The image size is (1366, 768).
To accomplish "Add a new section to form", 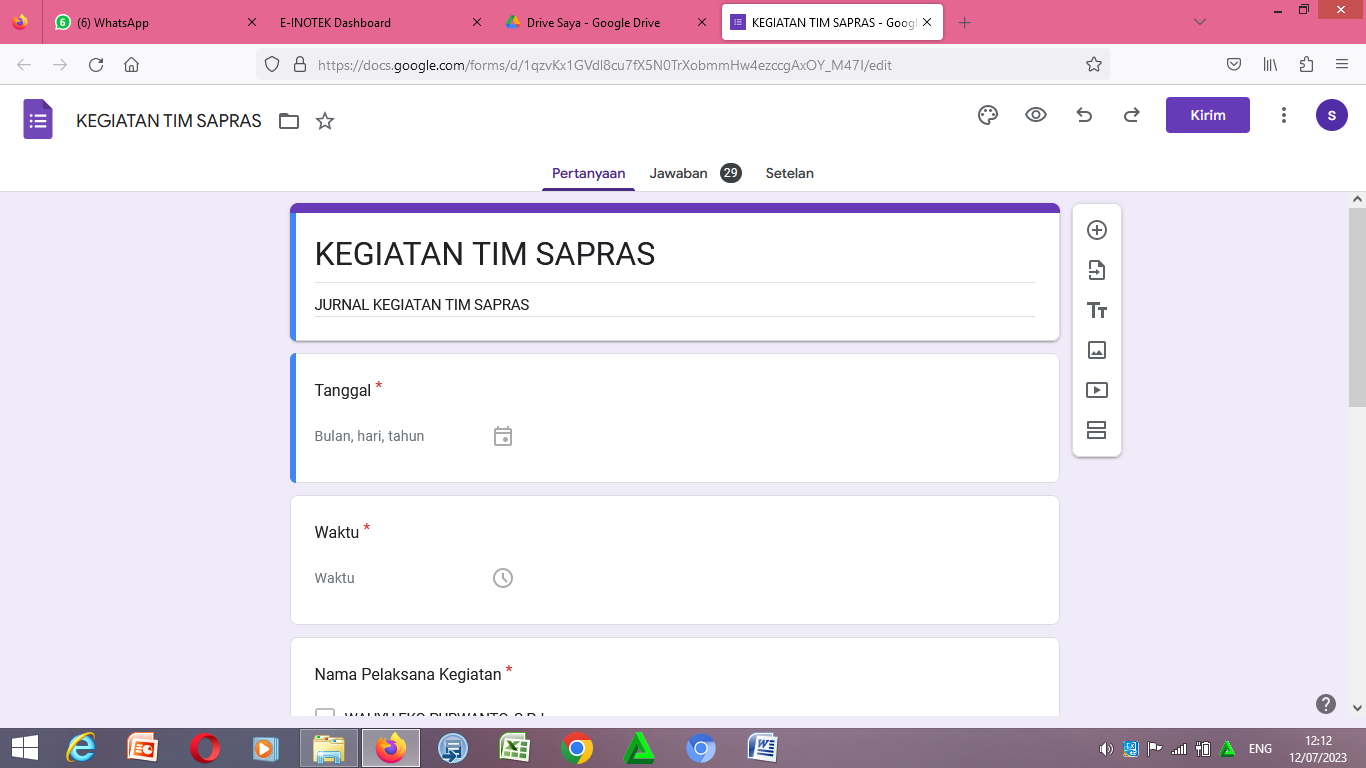I will coord(1097,430).
